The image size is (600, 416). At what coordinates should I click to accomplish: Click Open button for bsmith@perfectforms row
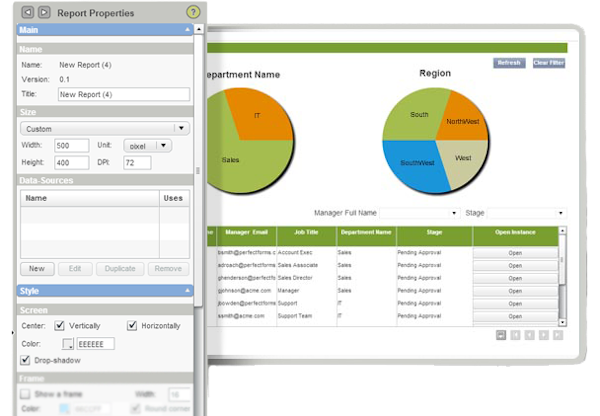(x=515, y=253)
